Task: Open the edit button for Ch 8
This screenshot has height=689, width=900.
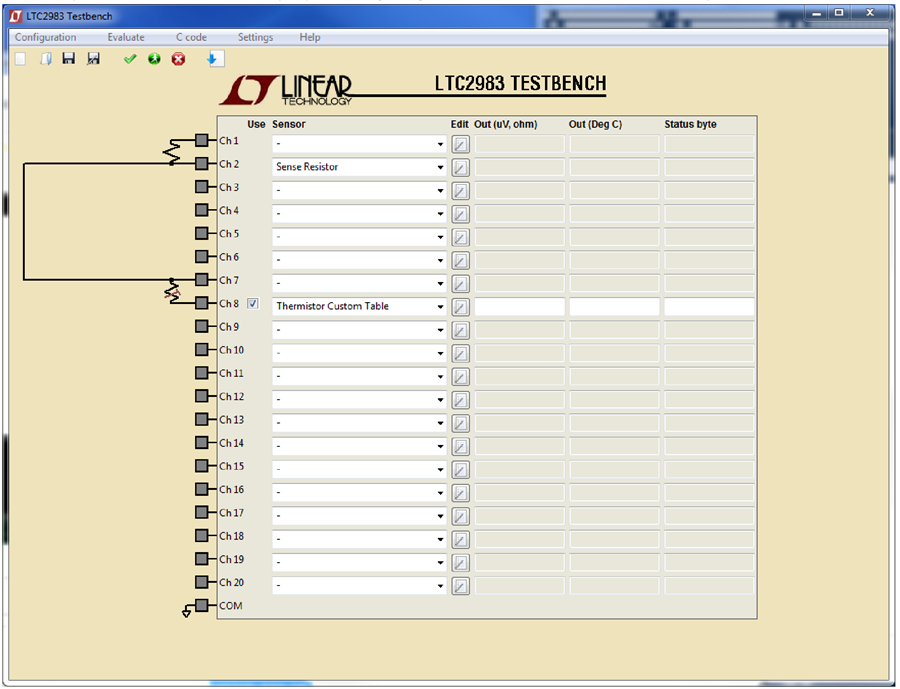Action: click(x=460, y=307)
